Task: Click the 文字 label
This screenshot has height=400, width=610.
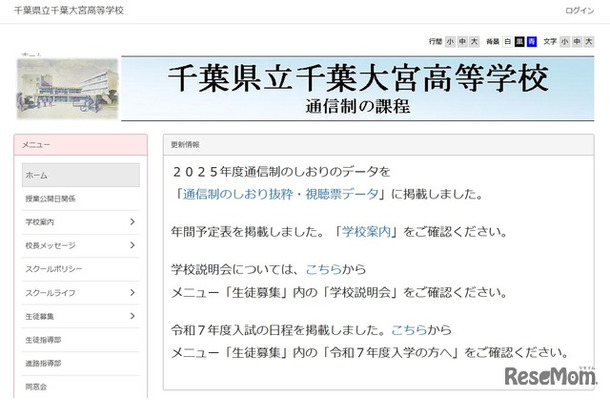Action: pyautogui.click(x=550, y=42)
